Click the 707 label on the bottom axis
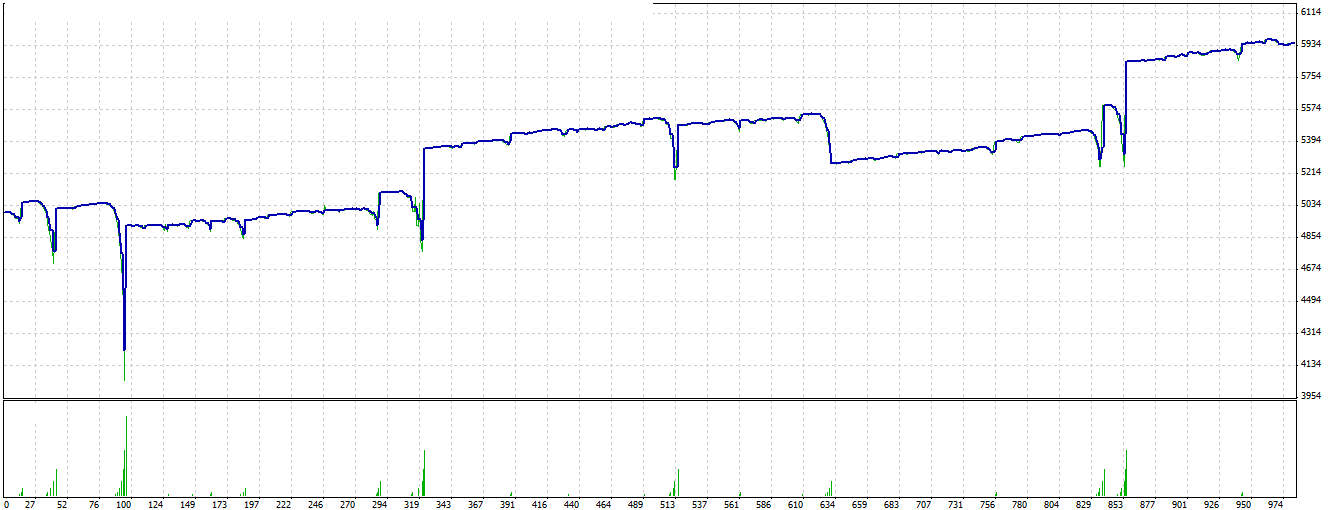 point(922,504)
